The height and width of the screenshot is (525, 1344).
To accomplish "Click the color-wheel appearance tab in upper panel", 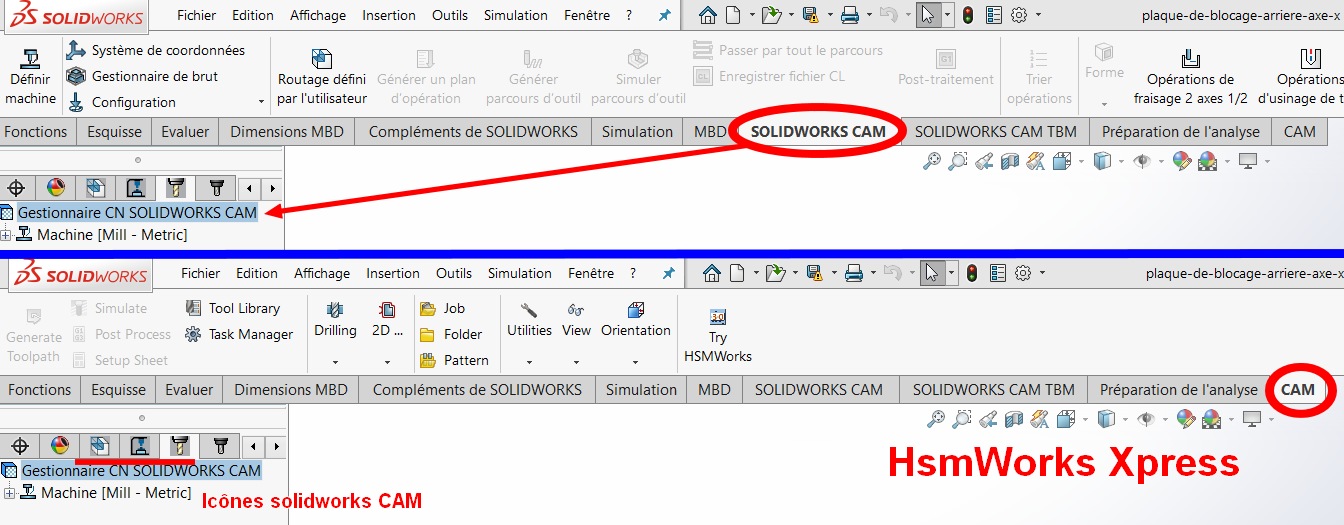I will pyautogui.click(x=56, y=188).
